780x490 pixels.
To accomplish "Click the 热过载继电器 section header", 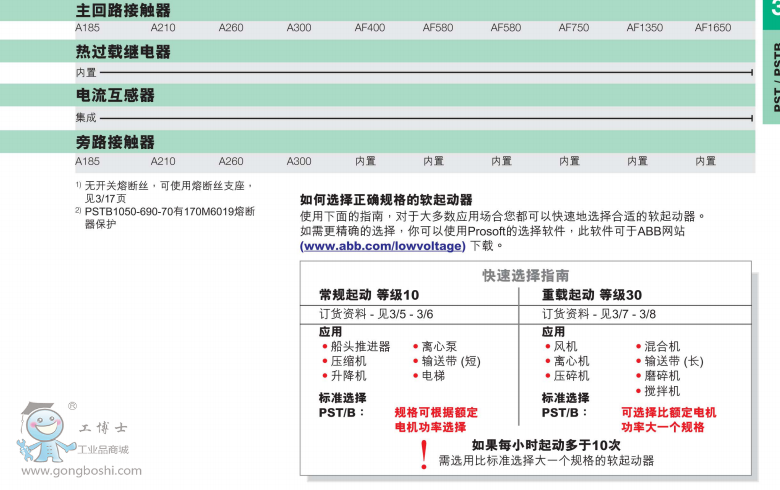I will [x=123, y=52].
